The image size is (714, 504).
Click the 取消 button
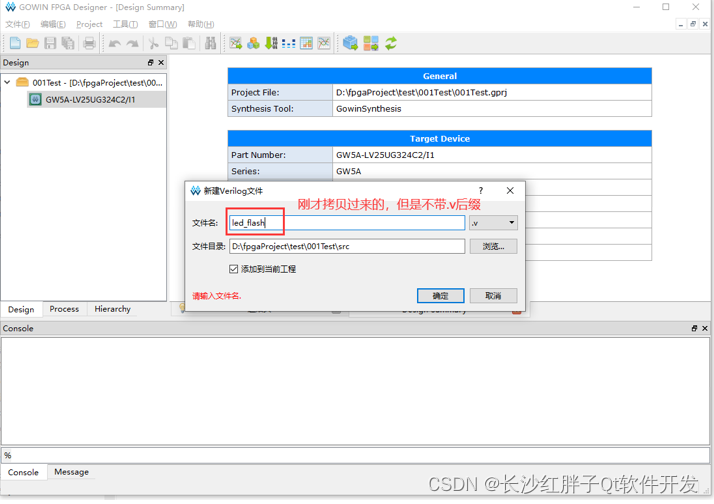click(x=493, y=296)
